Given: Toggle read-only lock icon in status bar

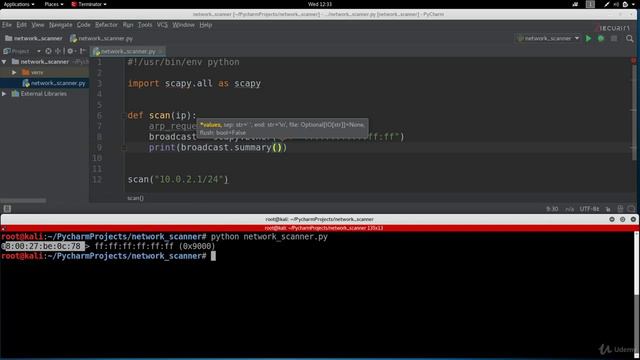Looking at the screenshot, I should tap(608, 209).
